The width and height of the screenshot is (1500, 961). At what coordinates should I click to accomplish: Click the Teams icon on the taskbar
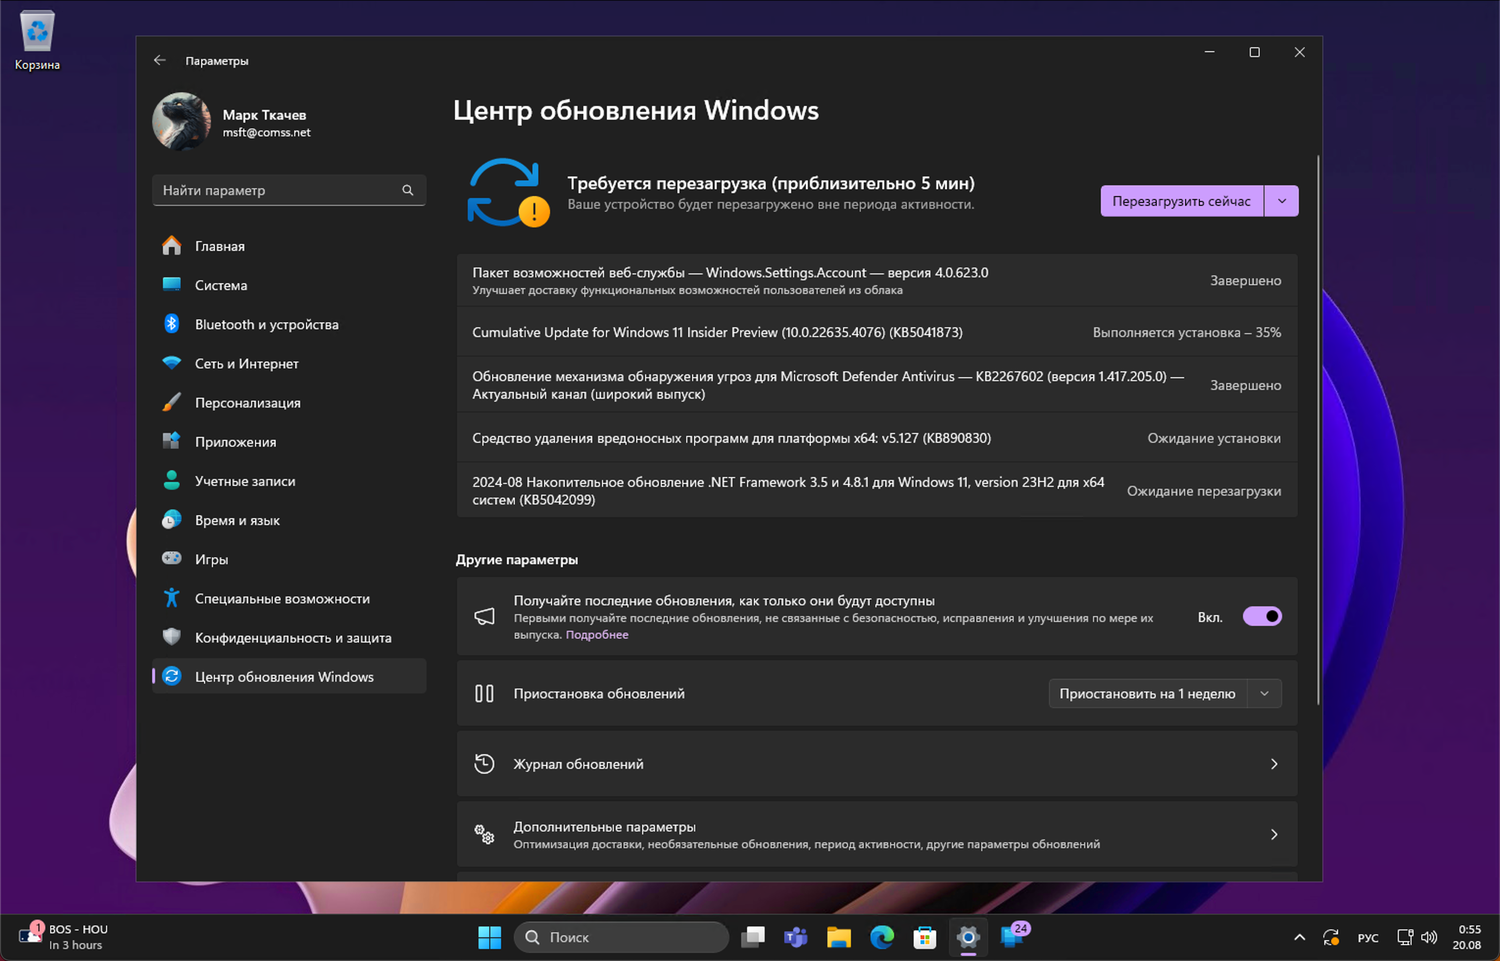(796, 937)
